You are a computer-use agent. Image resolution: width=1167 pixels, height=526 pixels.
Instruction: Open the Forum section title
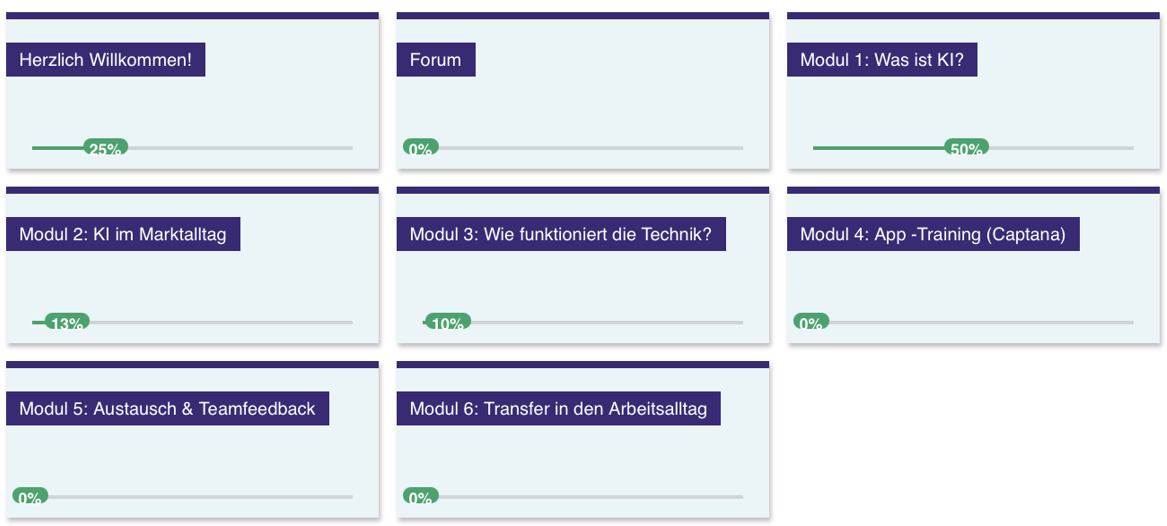(435, 60)
